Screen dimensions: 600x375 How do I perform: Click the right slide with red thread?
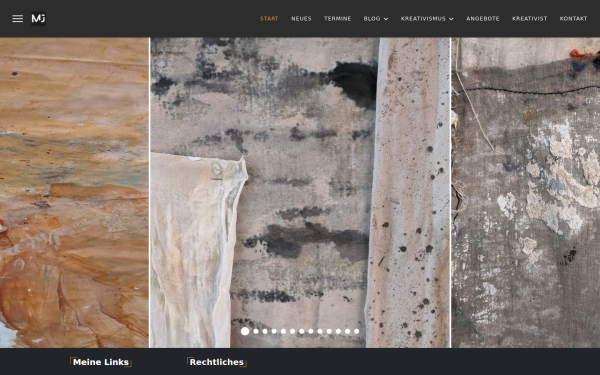[526, 192]
